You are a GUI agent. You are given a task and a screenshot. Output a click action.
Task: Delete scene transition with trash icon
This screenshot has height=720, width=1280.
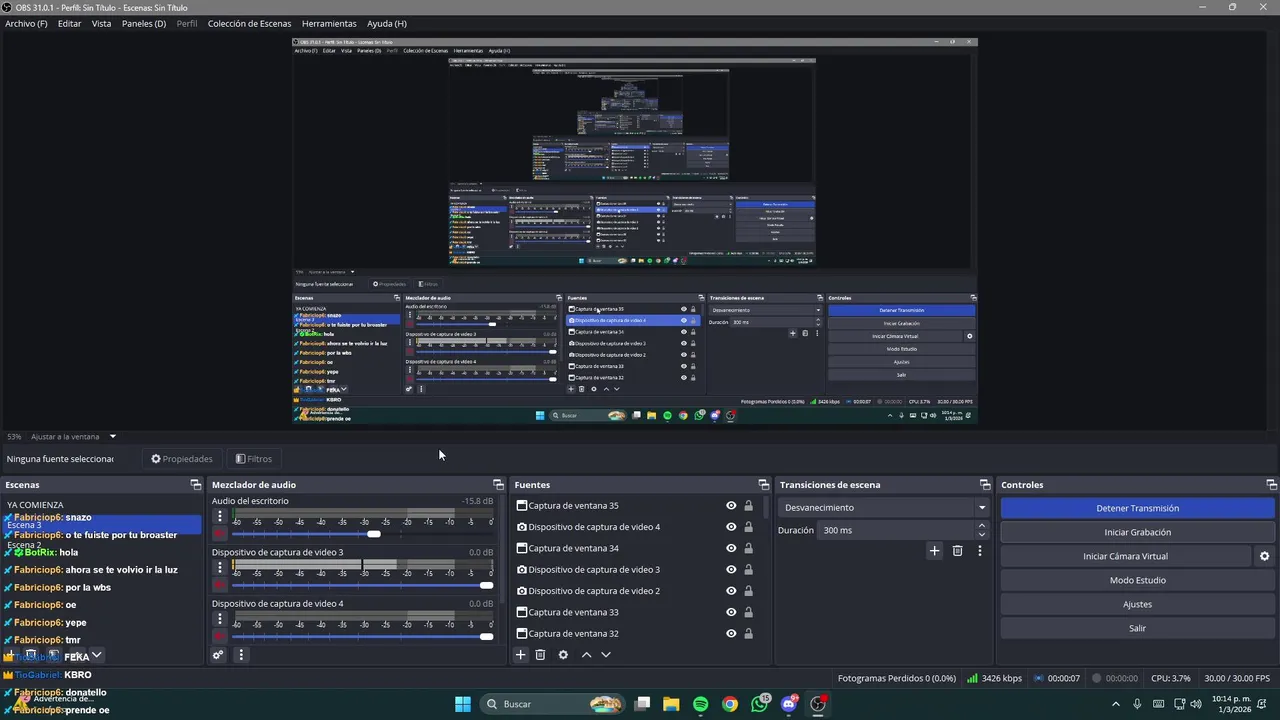coord(957,551)
